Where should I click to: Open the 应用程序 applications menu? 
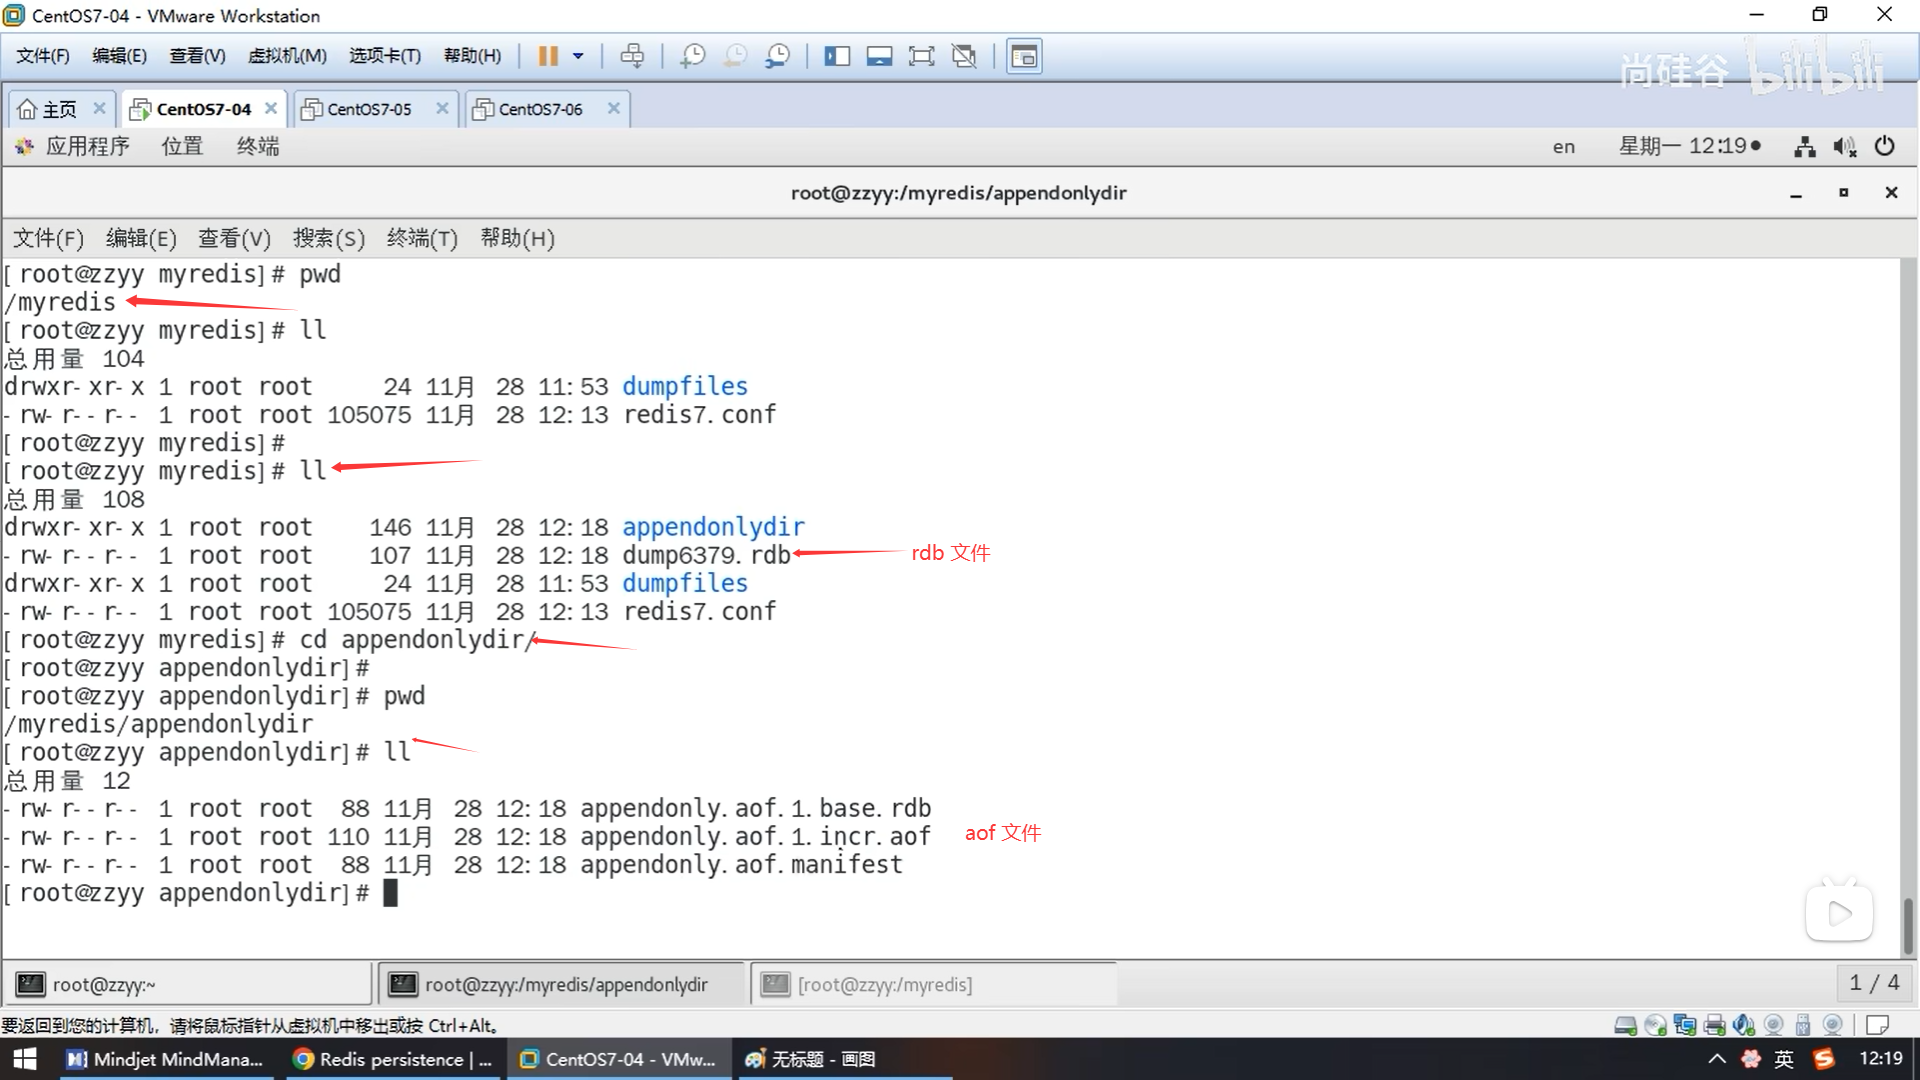(x=87, y=147)
